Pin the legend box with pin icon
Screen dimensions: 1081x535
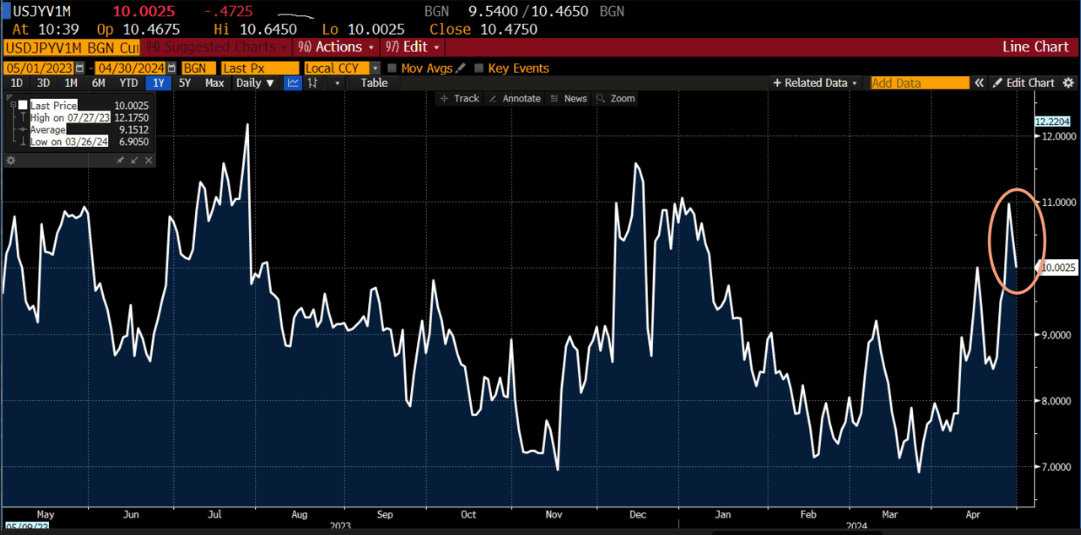pyautogui.click(x=120, y=160)
